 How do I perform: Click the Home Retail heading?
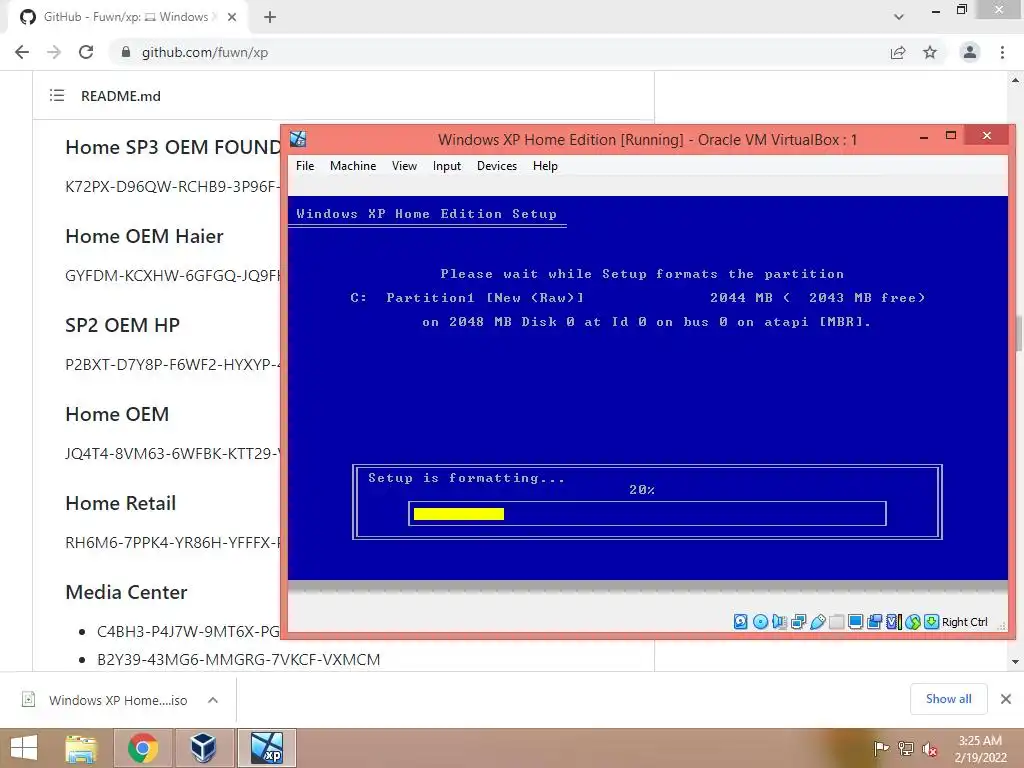pos(121,504)
